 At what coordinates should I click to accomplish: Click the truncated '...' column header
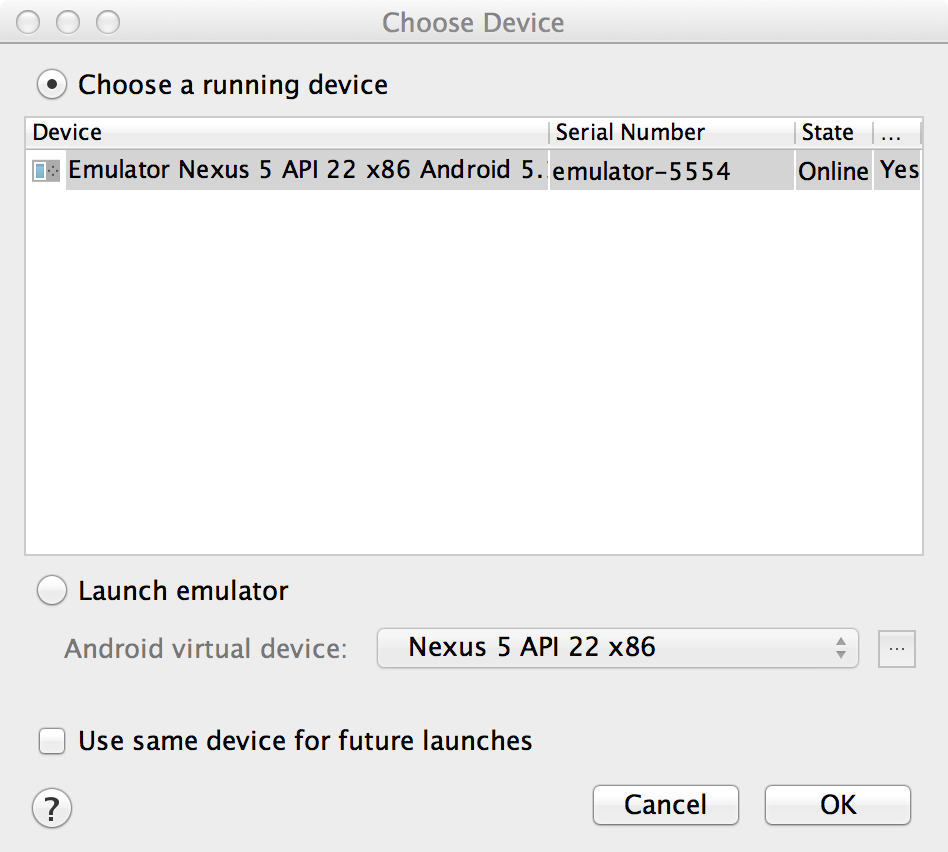(x=896, y=133)
